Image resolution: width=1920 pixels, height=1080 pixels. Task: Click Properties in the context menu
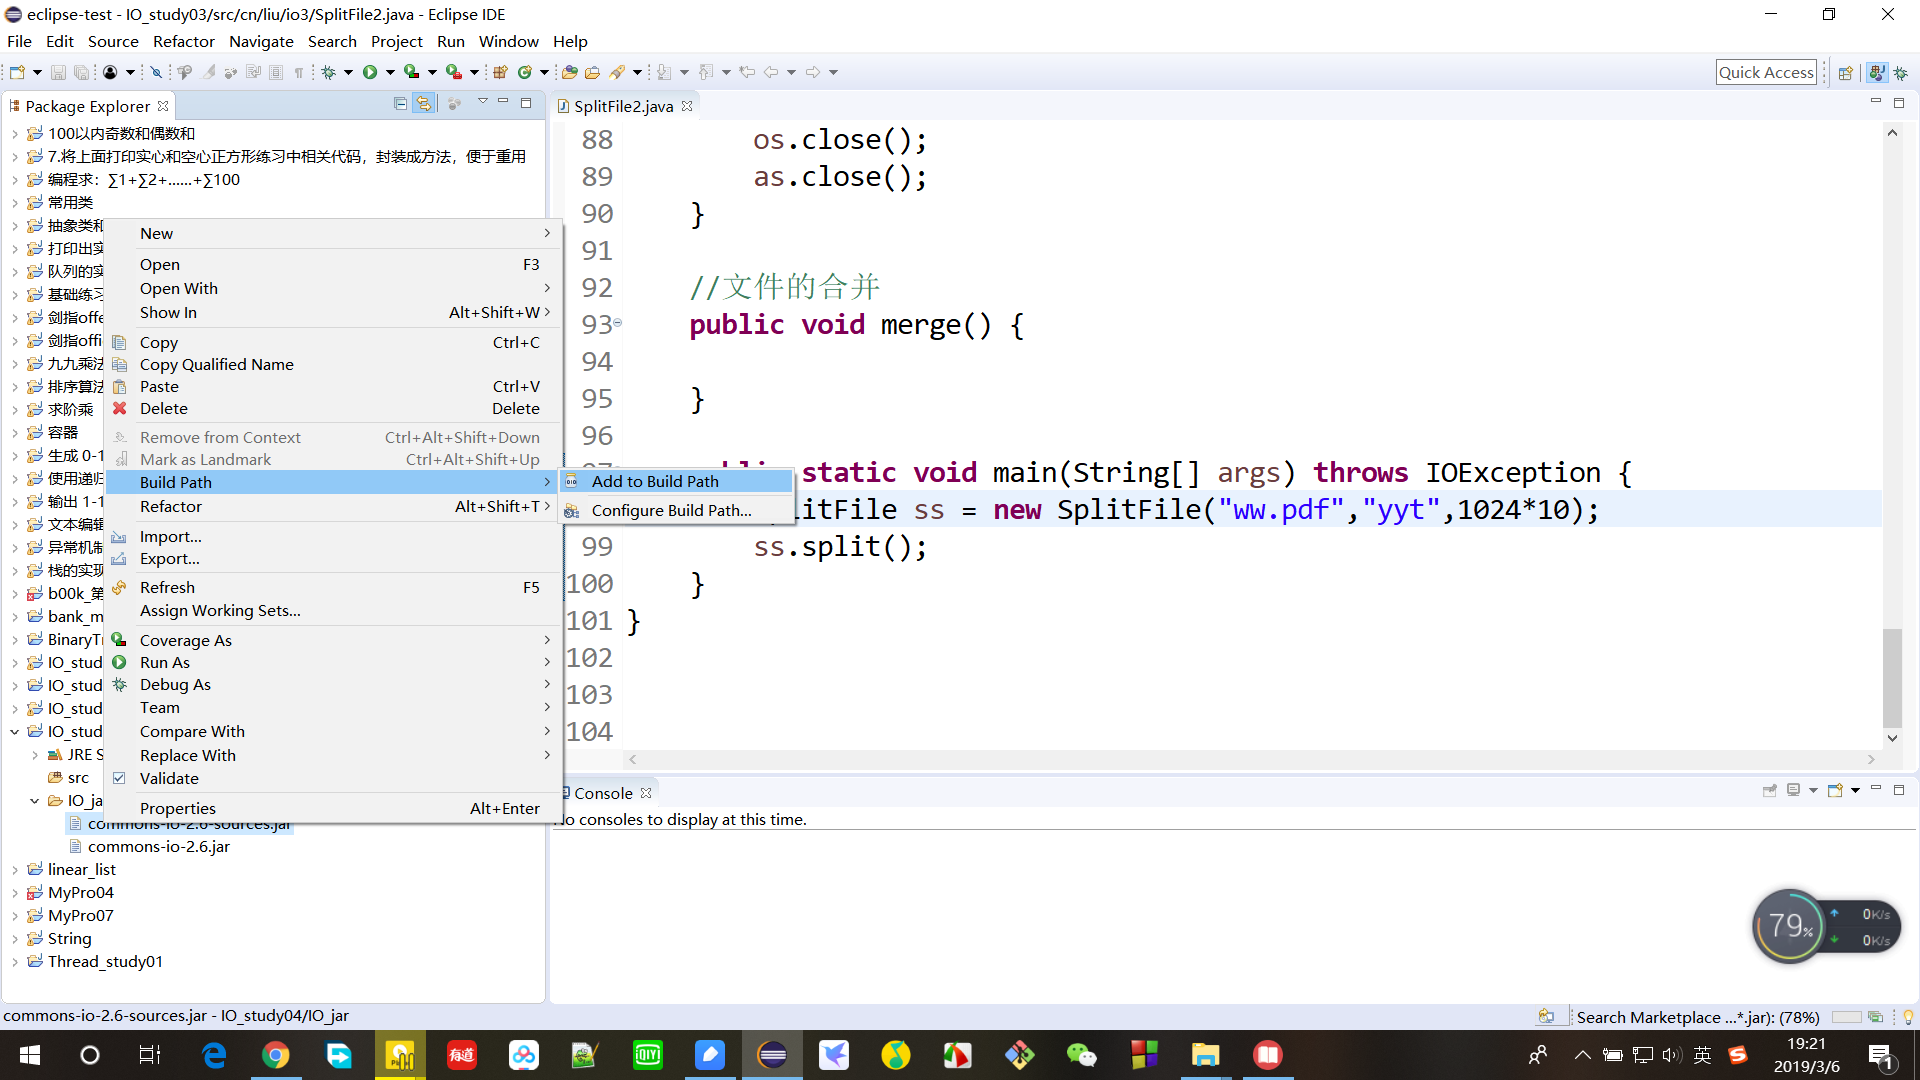(177, 808)
